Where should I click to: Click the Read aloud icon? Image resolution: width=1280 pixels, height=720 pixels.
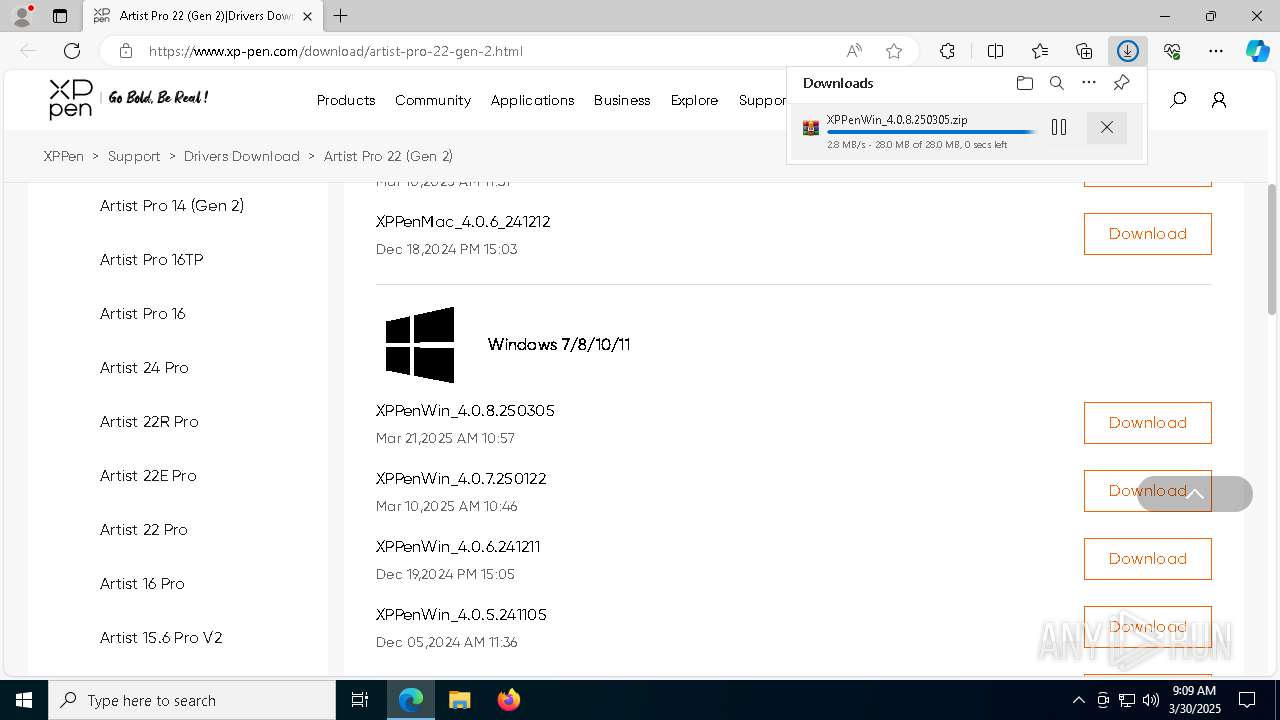click(x=854, y=51)
